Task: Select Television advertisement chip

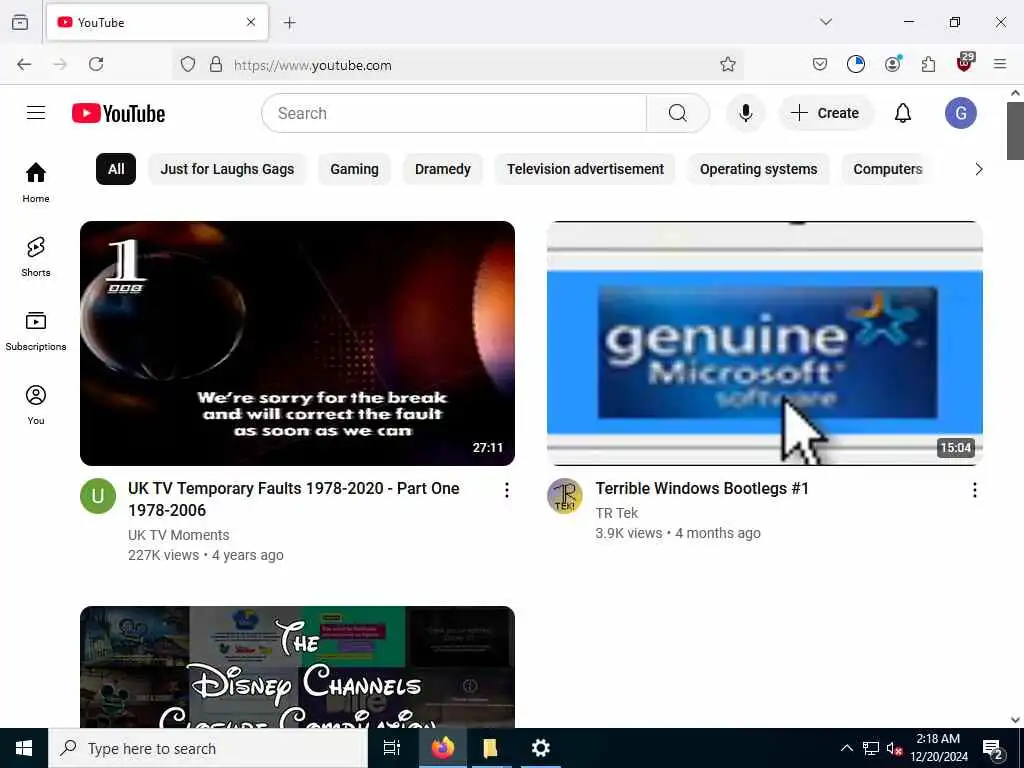Action: coord(585,169)
